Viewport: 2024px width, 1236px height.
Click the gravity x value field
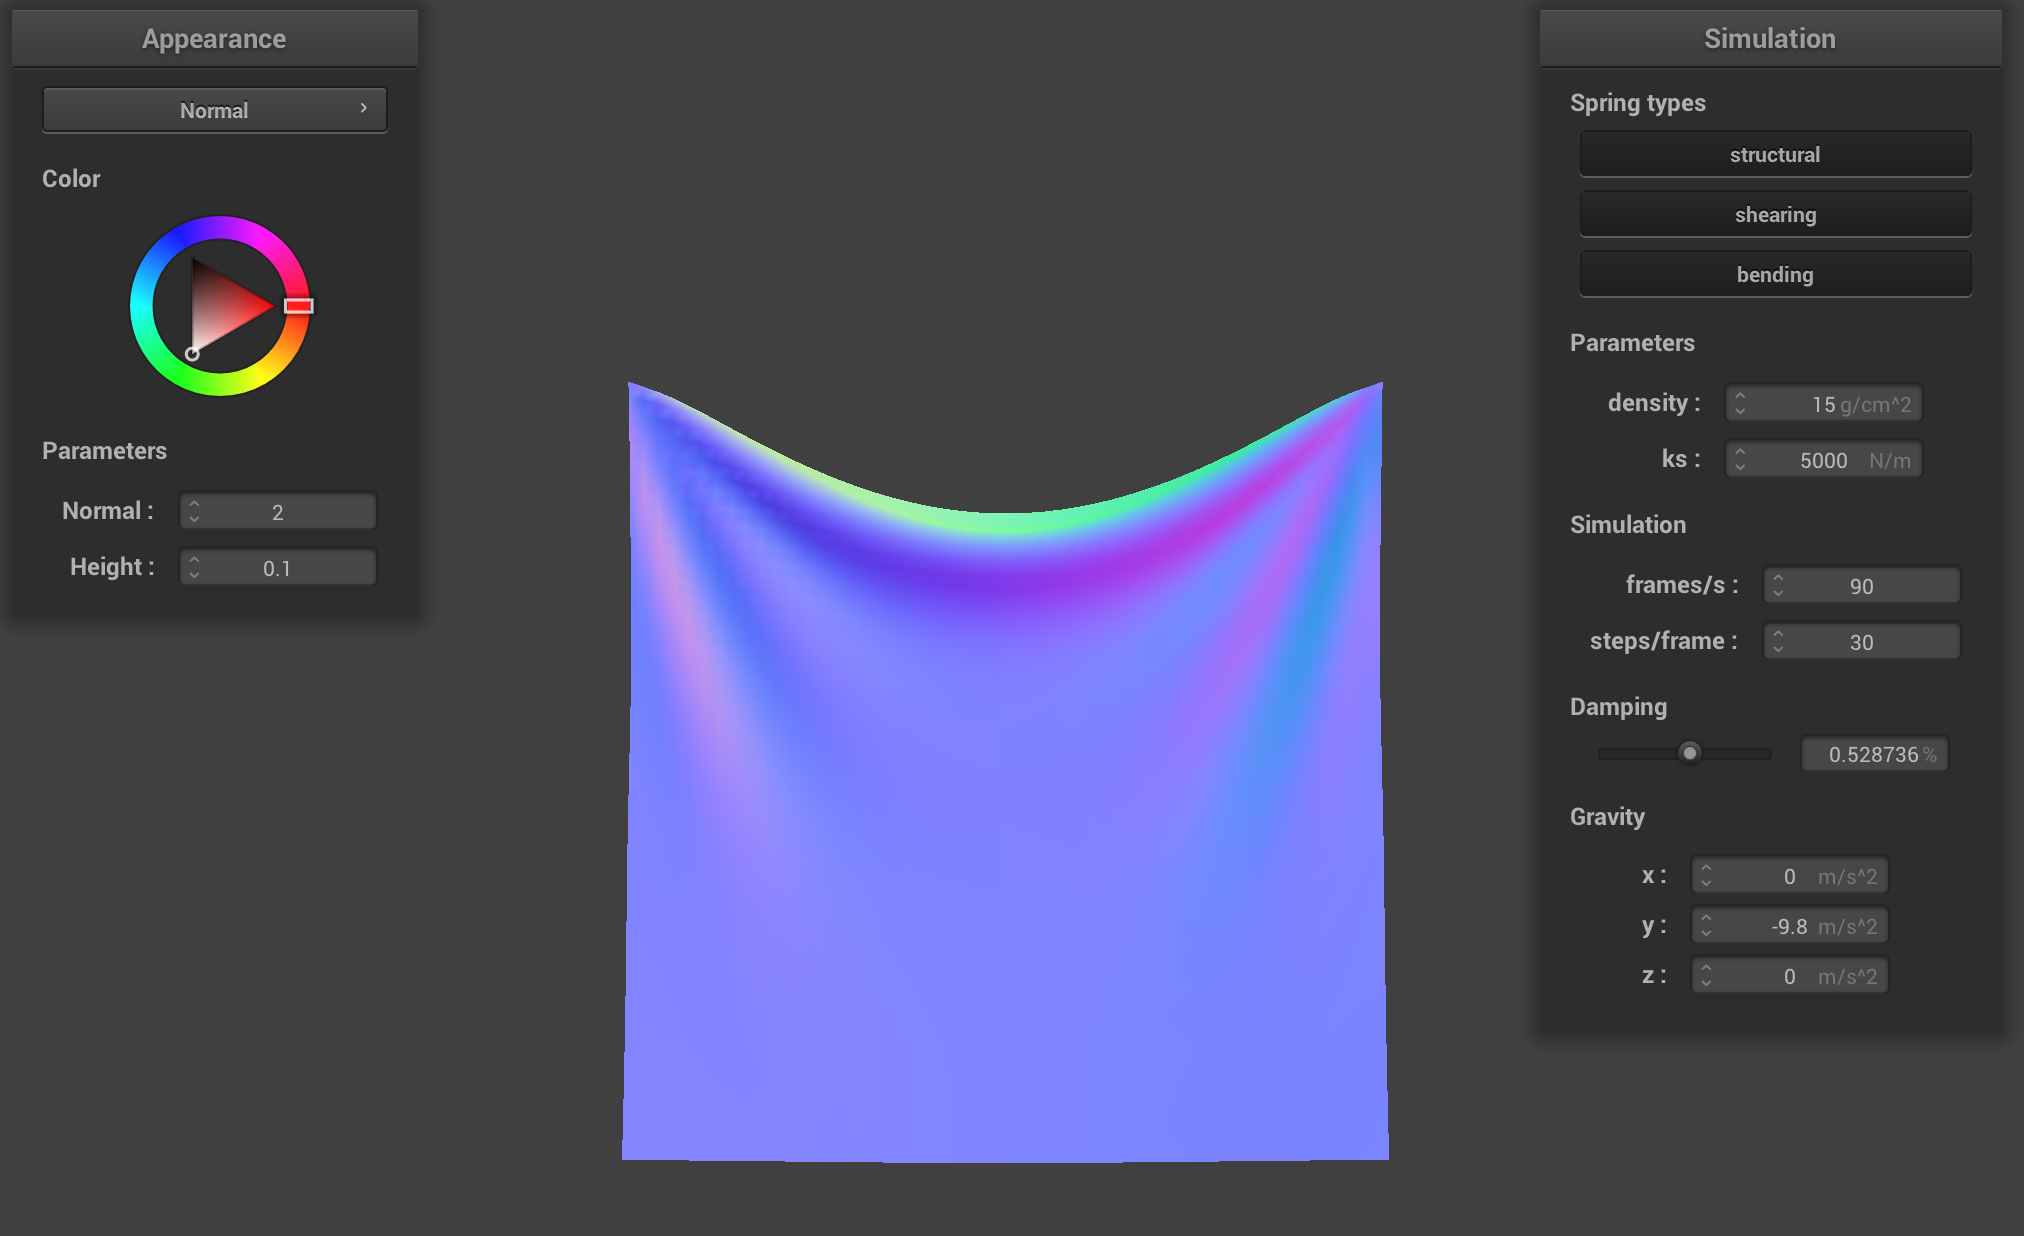point(1790,875)
